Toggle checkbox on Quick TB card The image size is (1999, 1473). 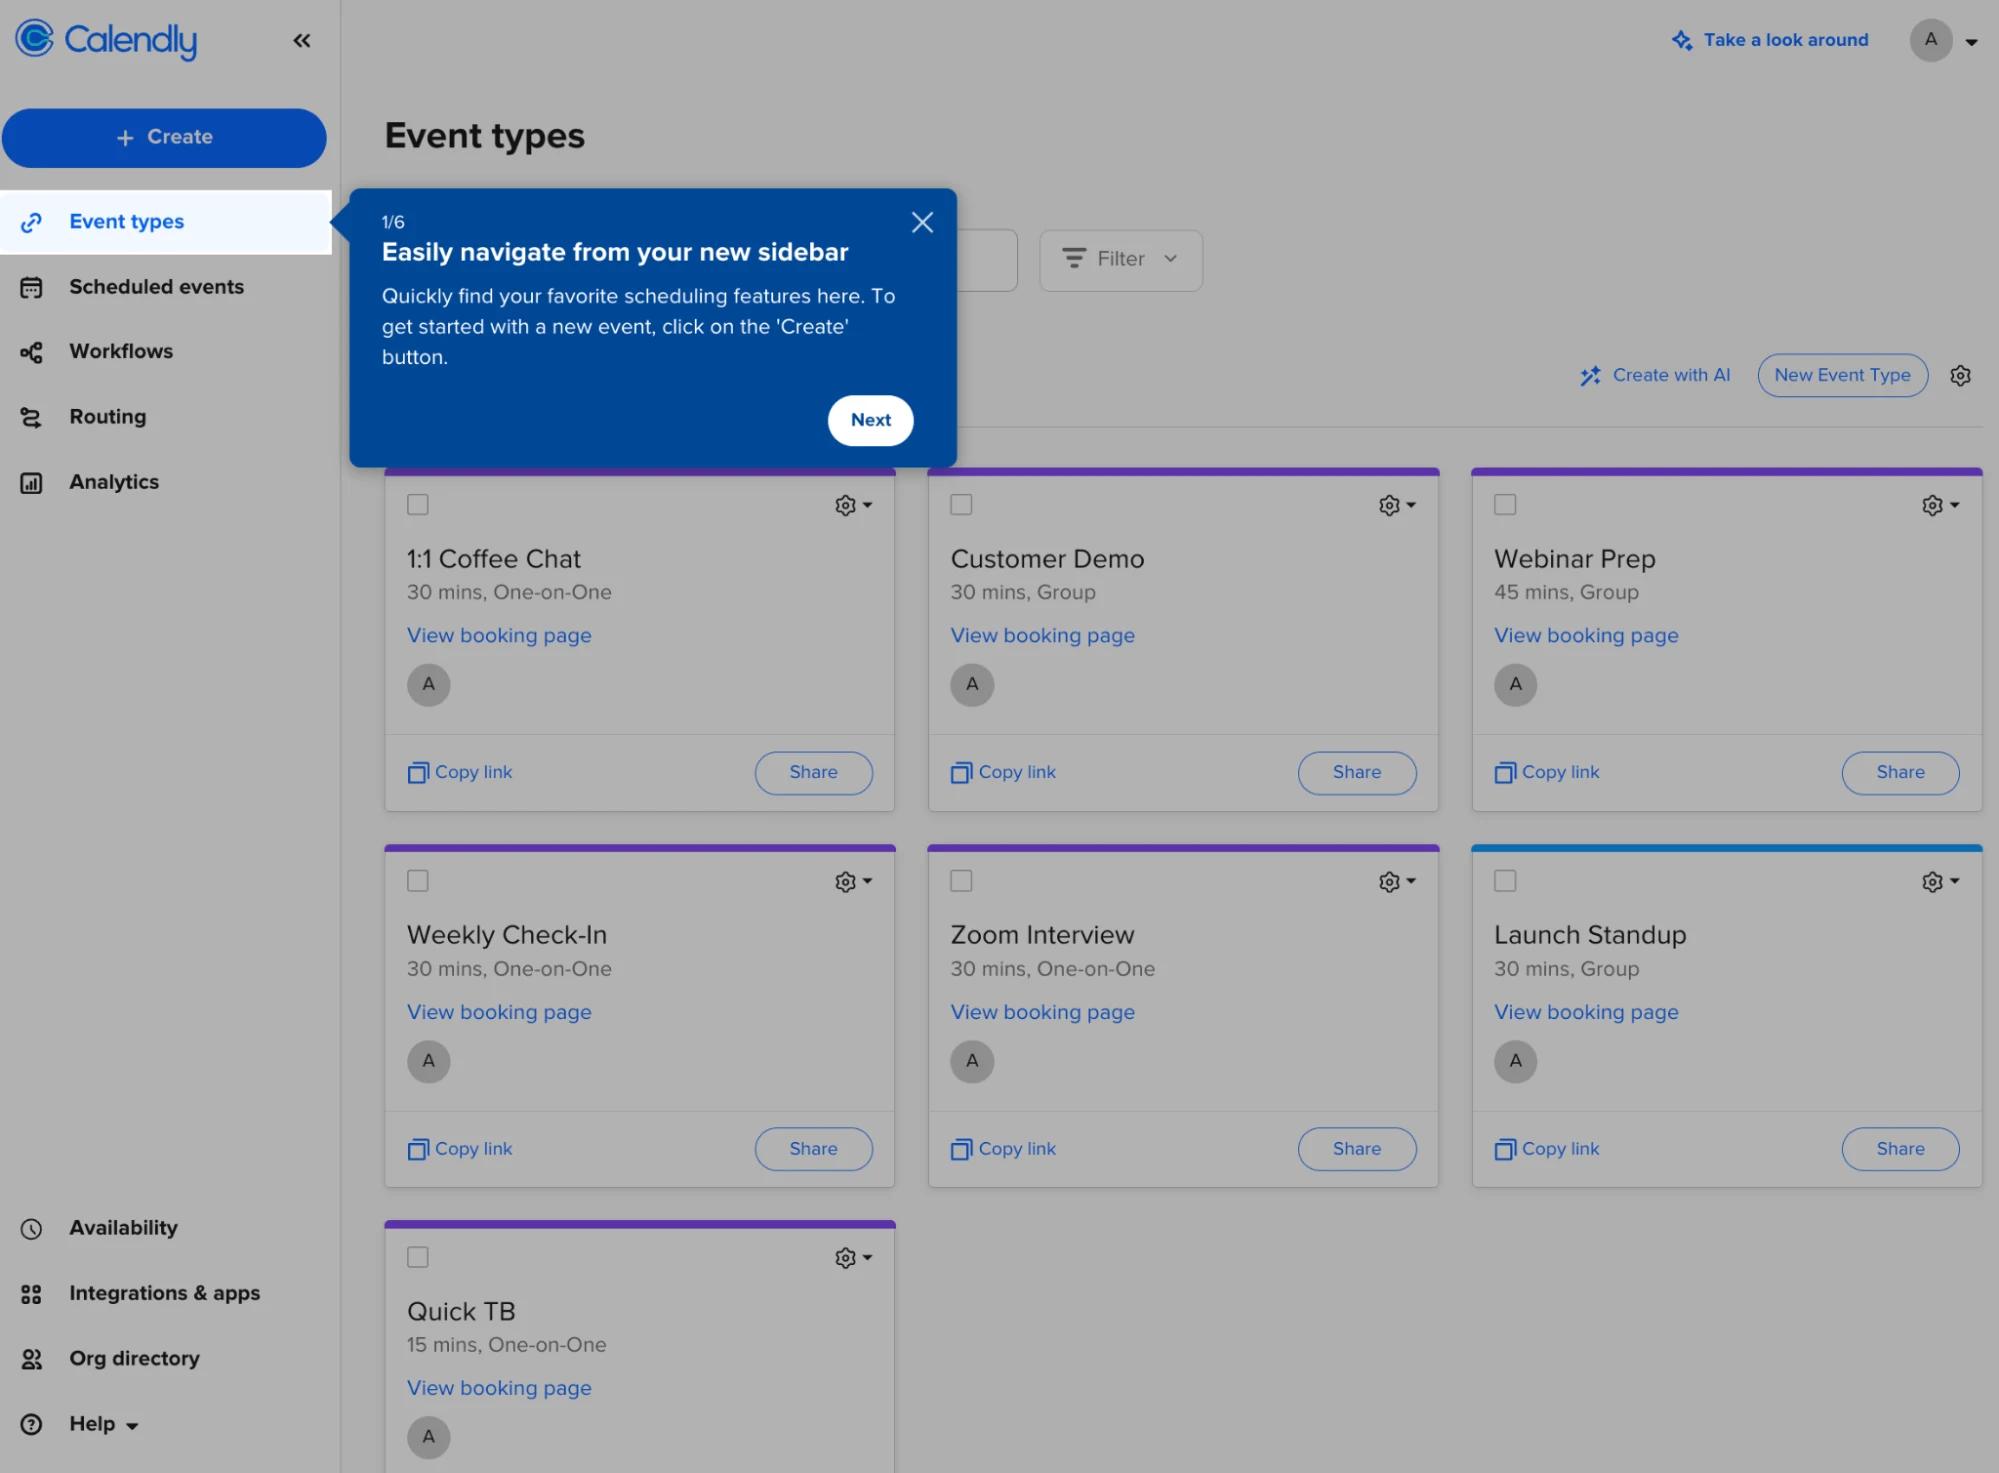[x=419, y=1257]
